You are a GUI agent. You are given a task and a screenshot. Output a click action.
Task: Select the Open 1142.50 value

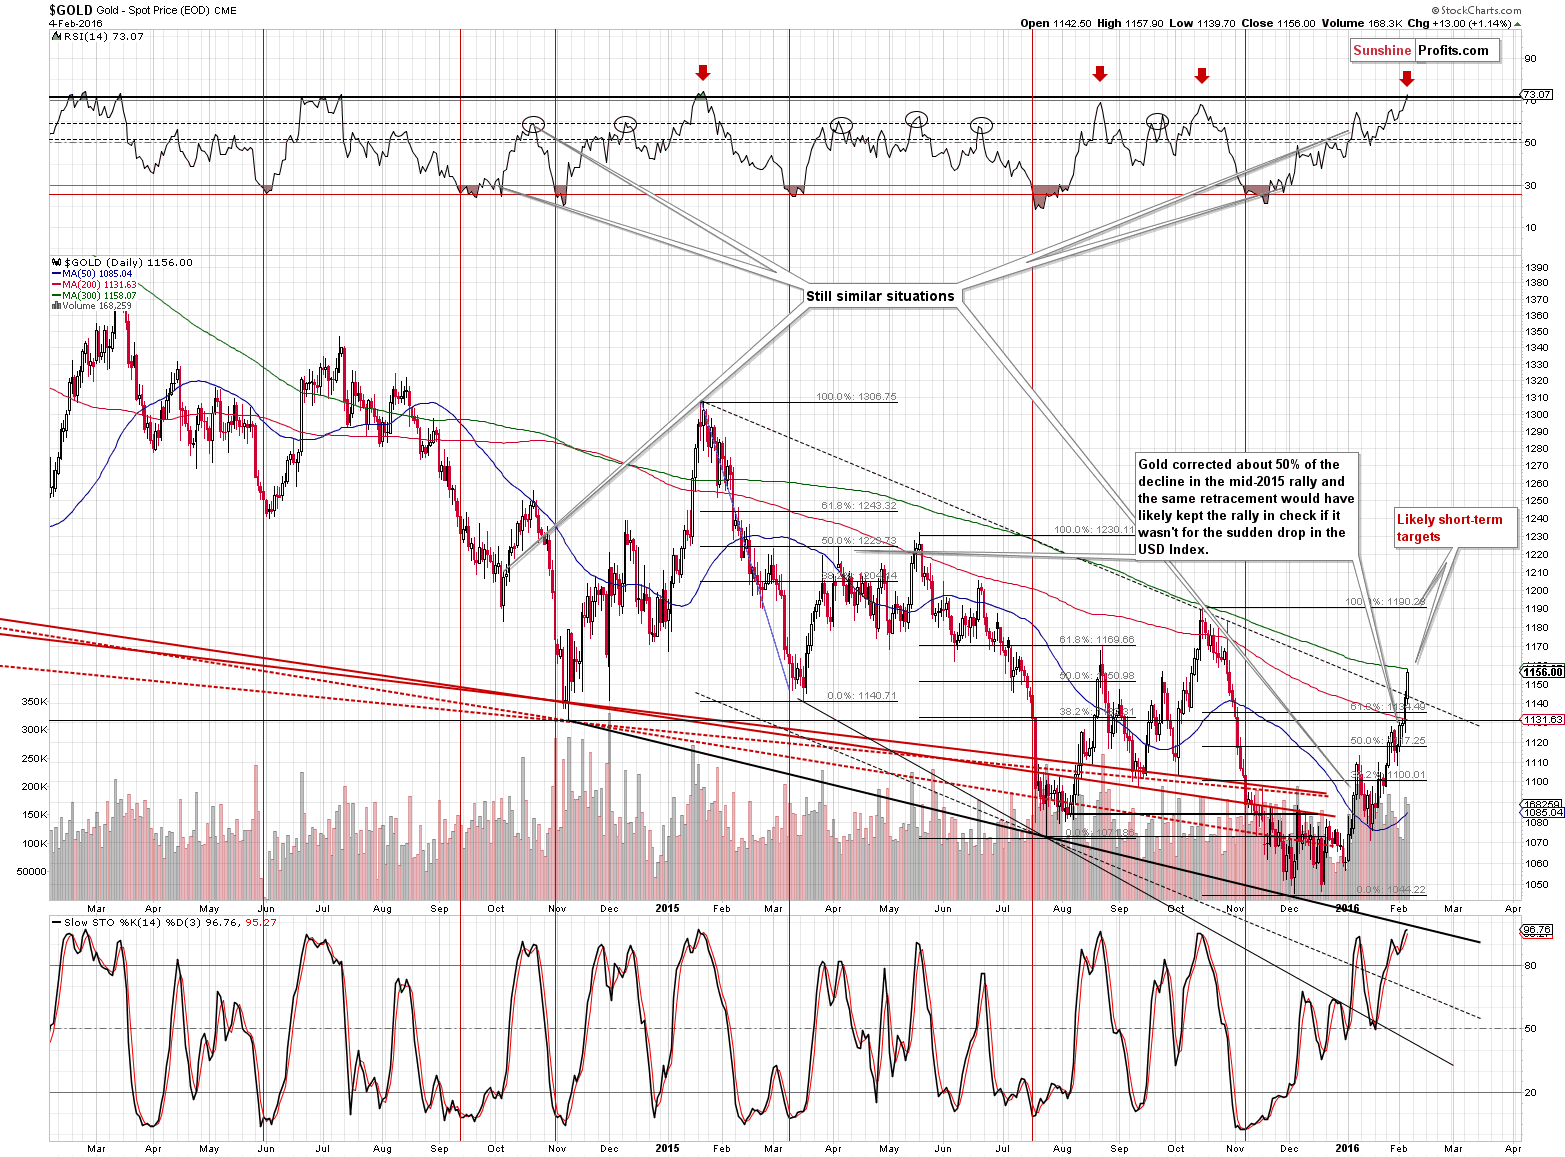(x=1056, y=23)
